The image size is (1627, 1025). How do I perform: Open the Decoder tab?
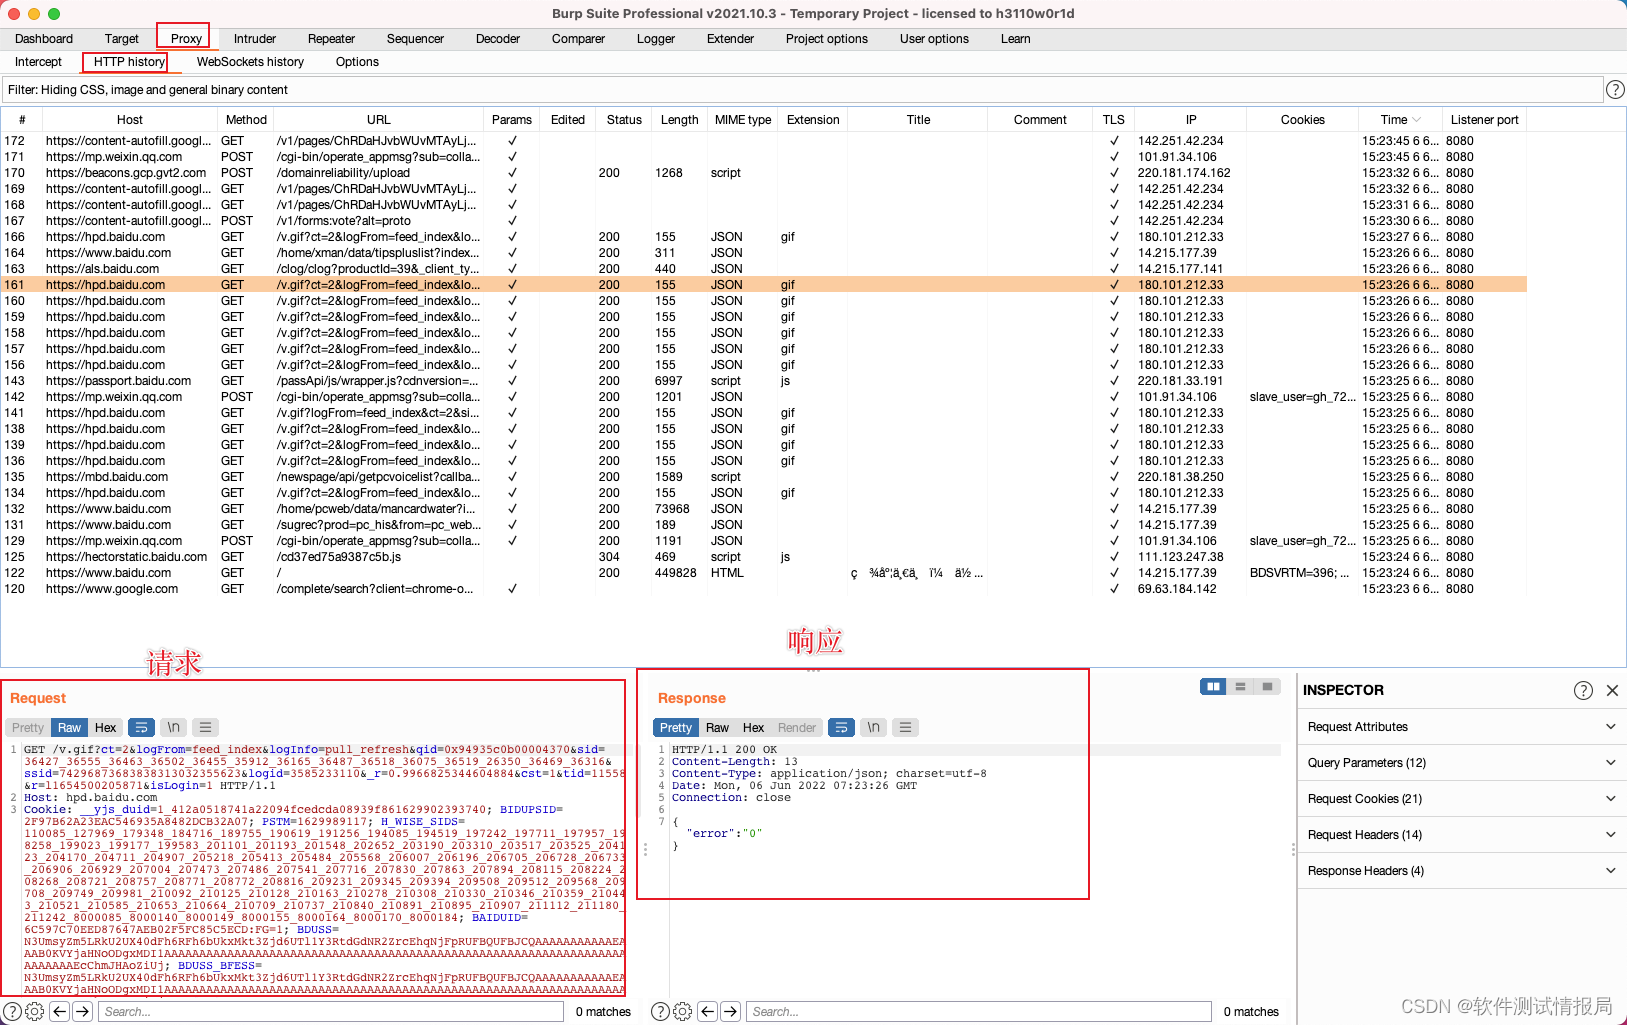[x=498, y=39]
